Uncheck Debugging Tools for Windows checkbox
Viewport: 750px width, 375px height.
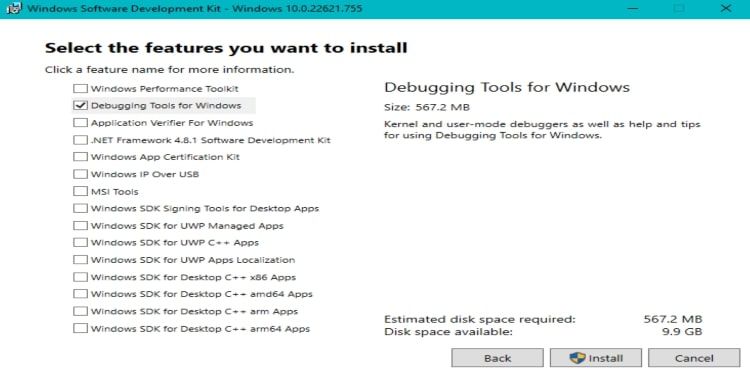tap(80, 105)
